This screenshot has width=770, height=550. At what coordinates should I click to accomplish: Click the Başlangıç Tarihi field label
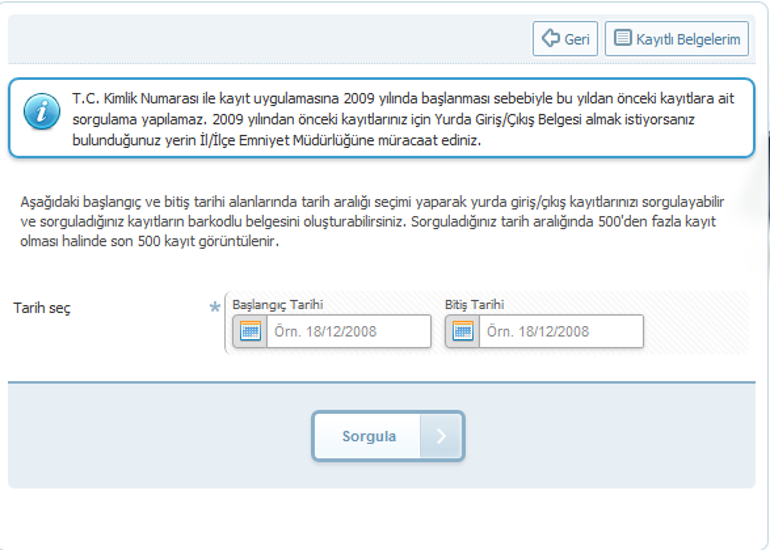click(277, 304)
